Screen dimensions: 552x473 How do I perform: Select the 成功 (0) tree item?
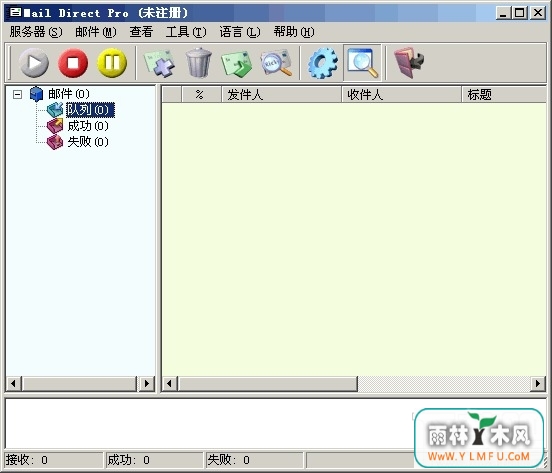(x=88, y=126)
